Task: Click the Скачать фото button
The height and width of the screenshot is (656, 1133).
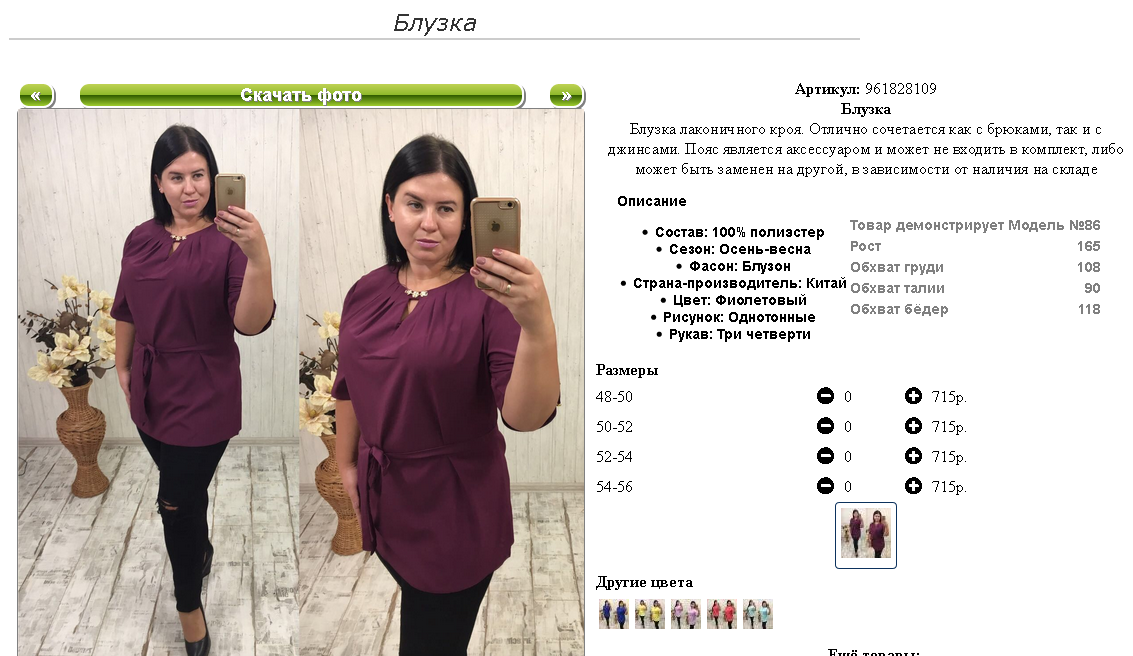Action: click(301, 95)
